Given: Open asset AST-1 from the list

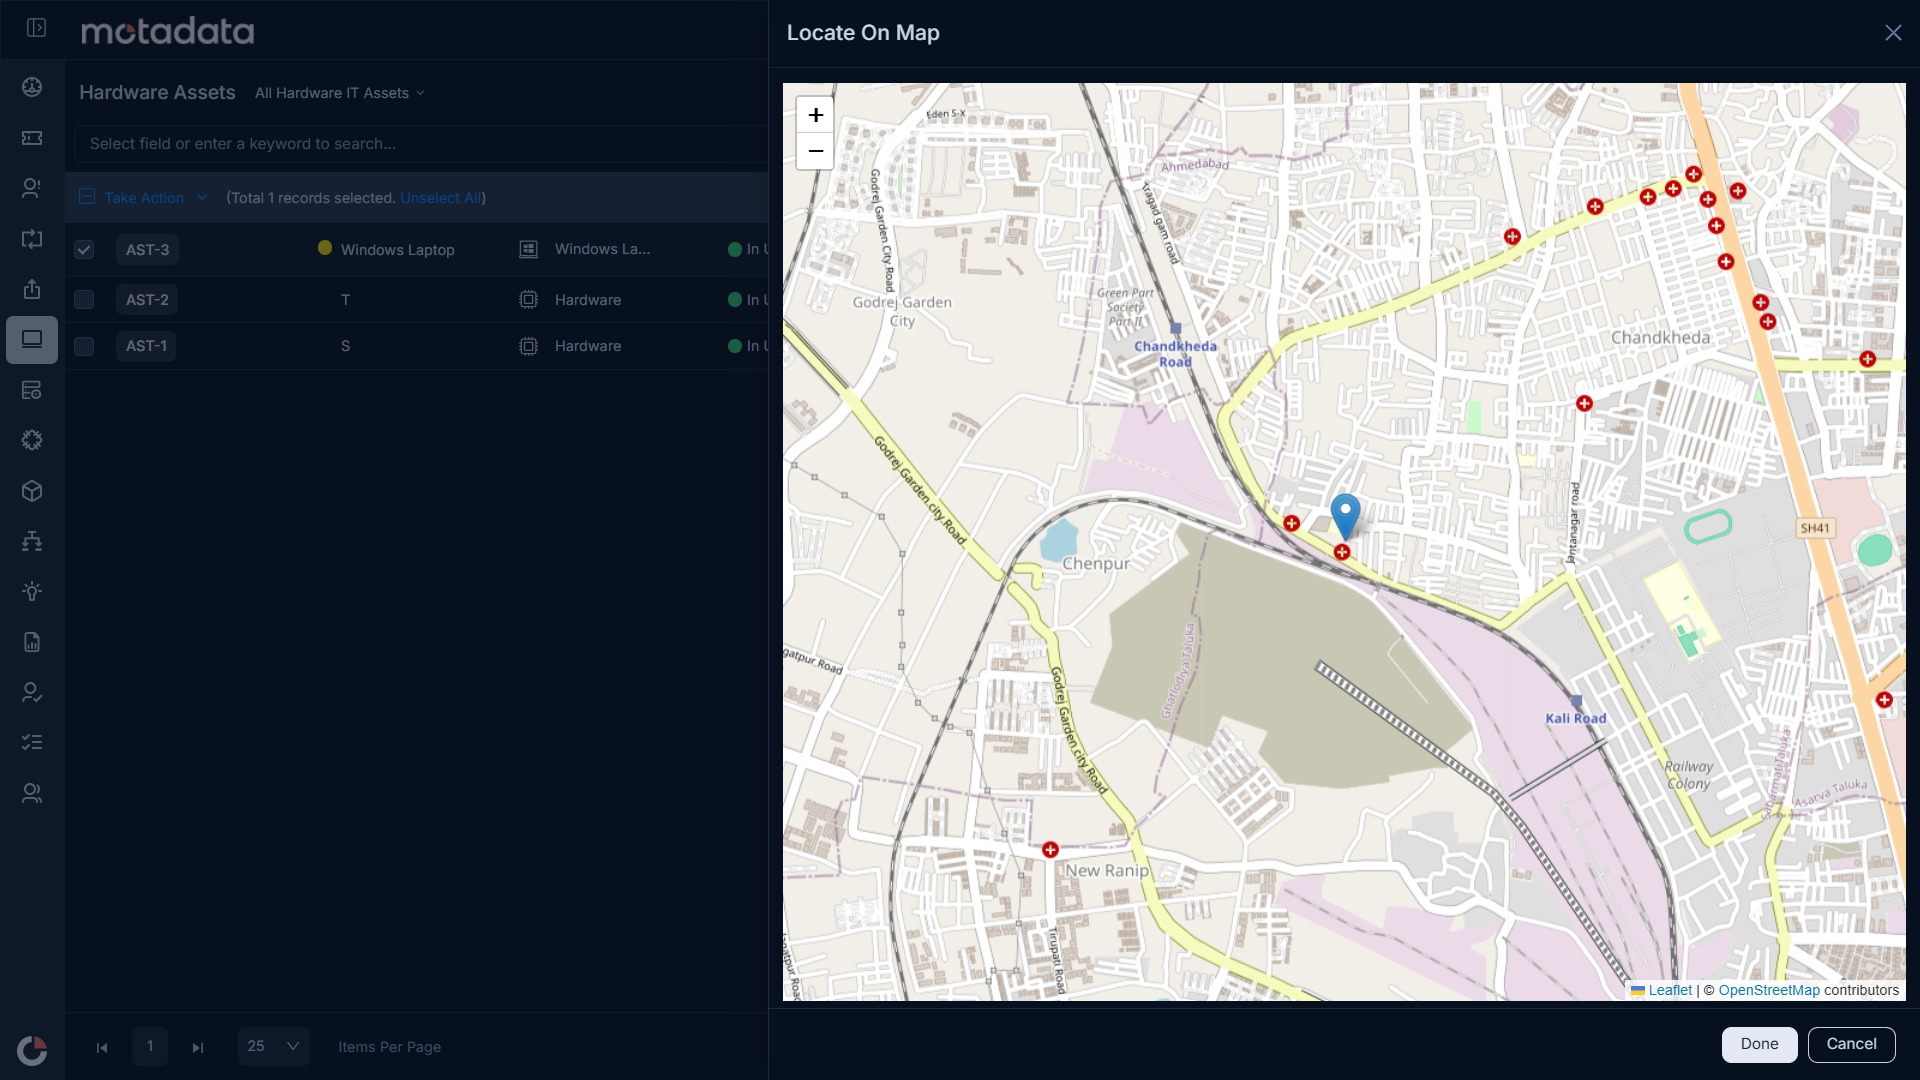Looking at the screenshot, I should click(x=146, y=346).
